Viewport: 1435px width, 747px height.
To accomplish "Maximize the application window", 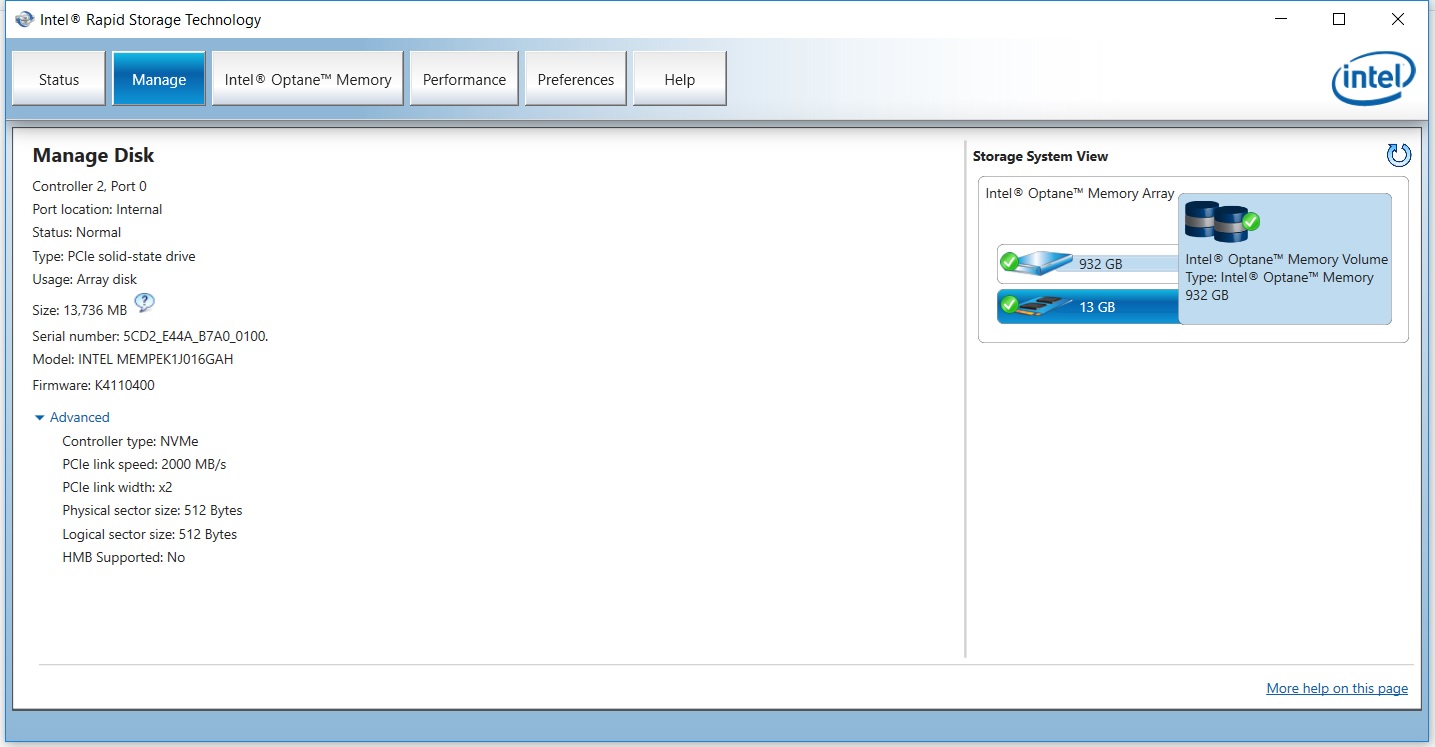I will 1339,19.
